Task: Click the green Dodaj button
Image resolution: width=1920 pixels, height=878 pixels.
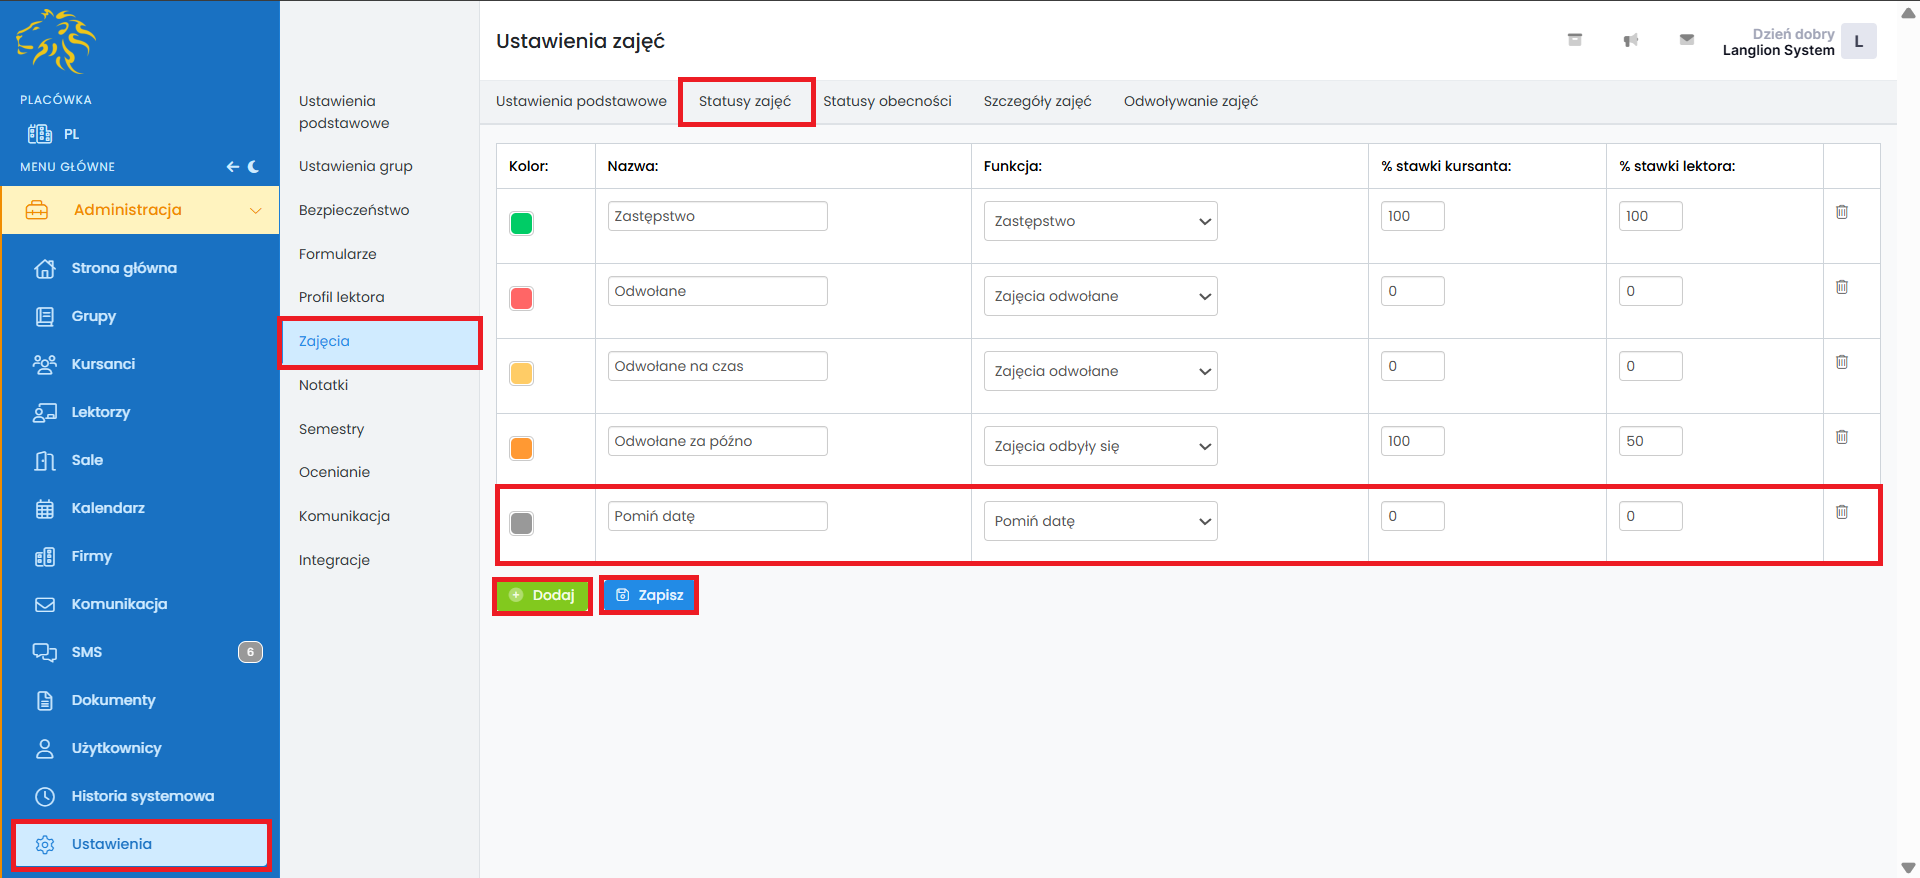Action: pyautogui.click(x=542, y=595)
